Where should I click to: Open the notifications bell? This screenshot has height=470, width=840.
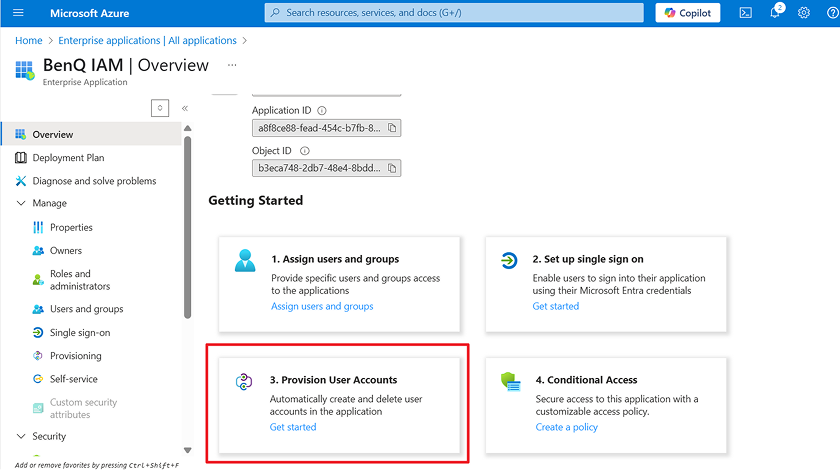coord(775,13)
